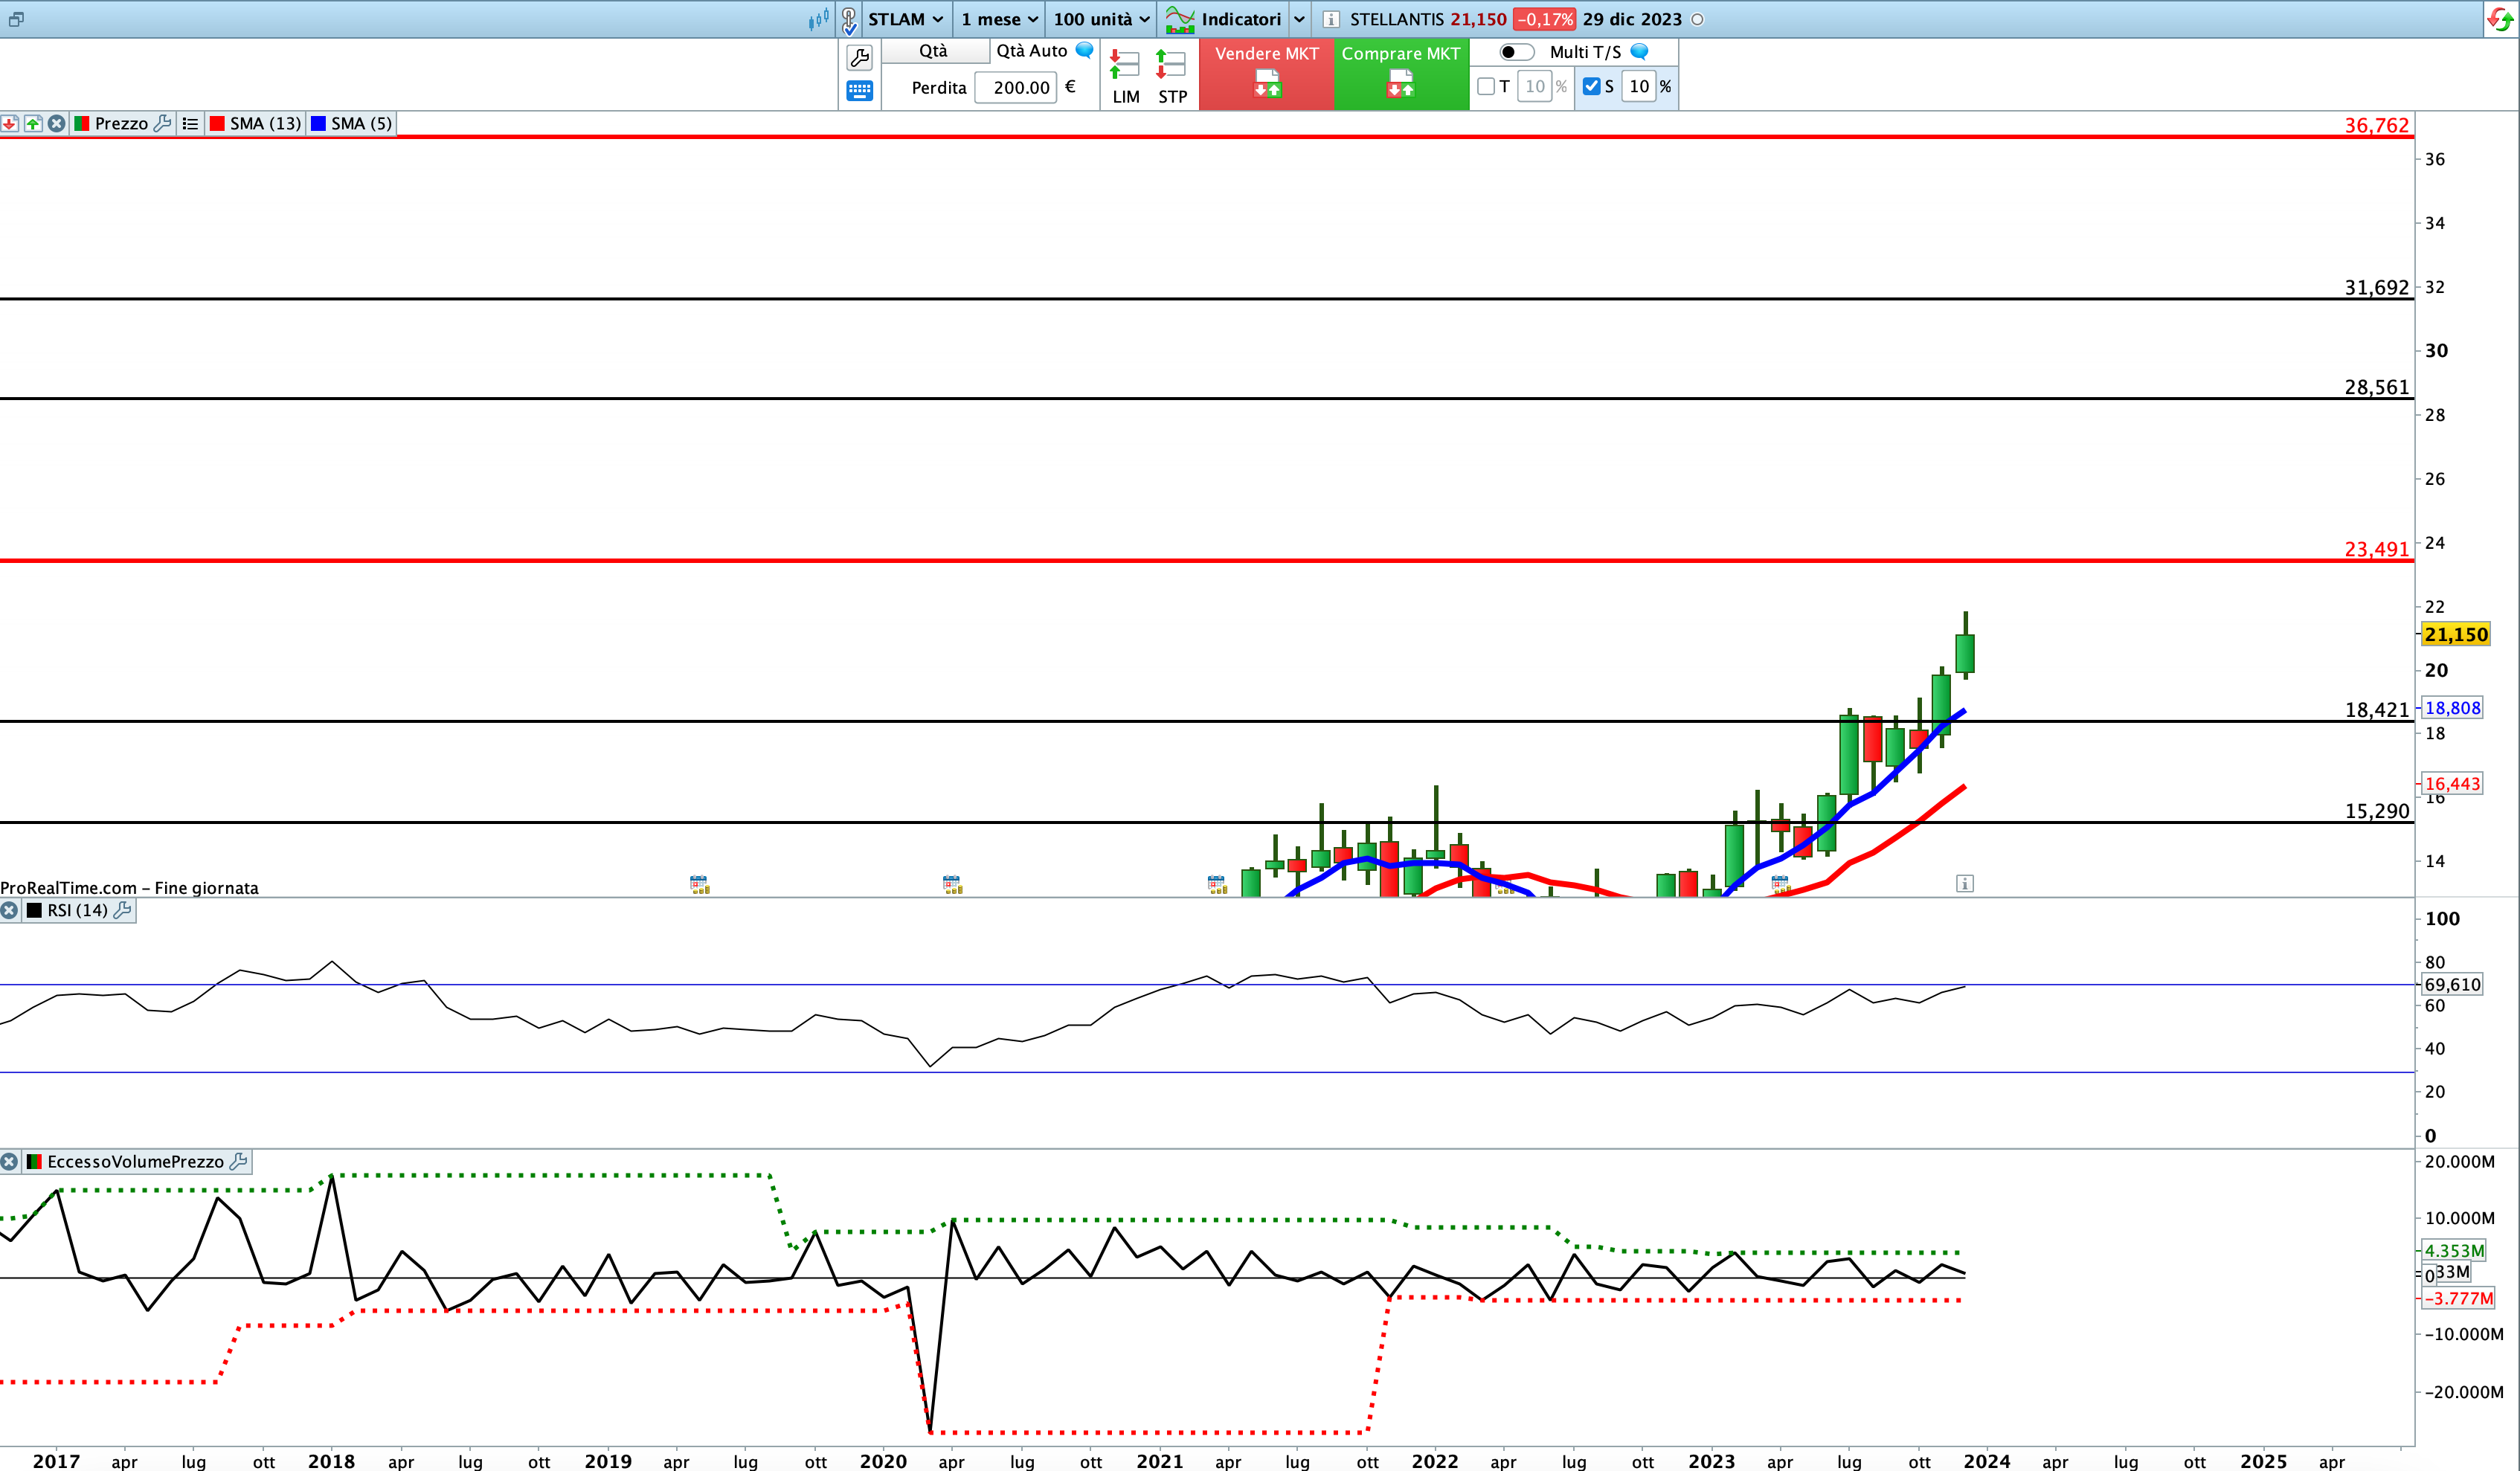This screenshot has height=1471, width=2520.
Task: Click the link-with-checkmark icon beside STLAM
Action: coord(849,19)
